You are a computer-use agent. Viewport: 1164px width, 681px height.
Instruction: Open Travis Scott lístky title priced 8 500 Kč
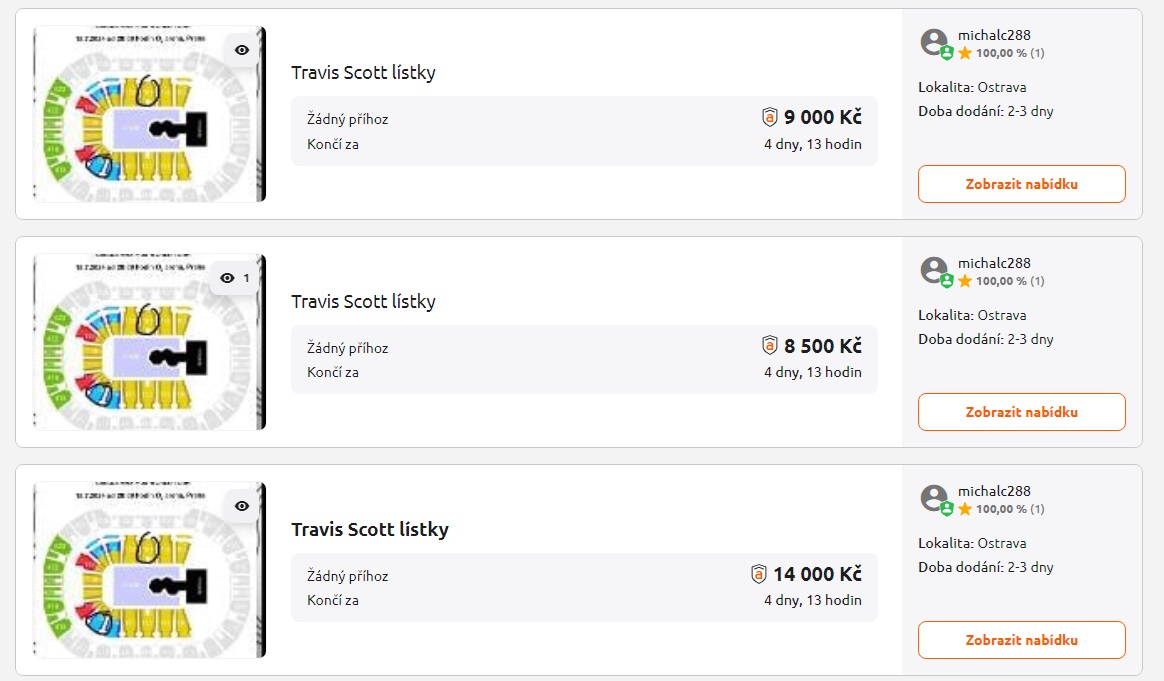click(x=363, y=301)
